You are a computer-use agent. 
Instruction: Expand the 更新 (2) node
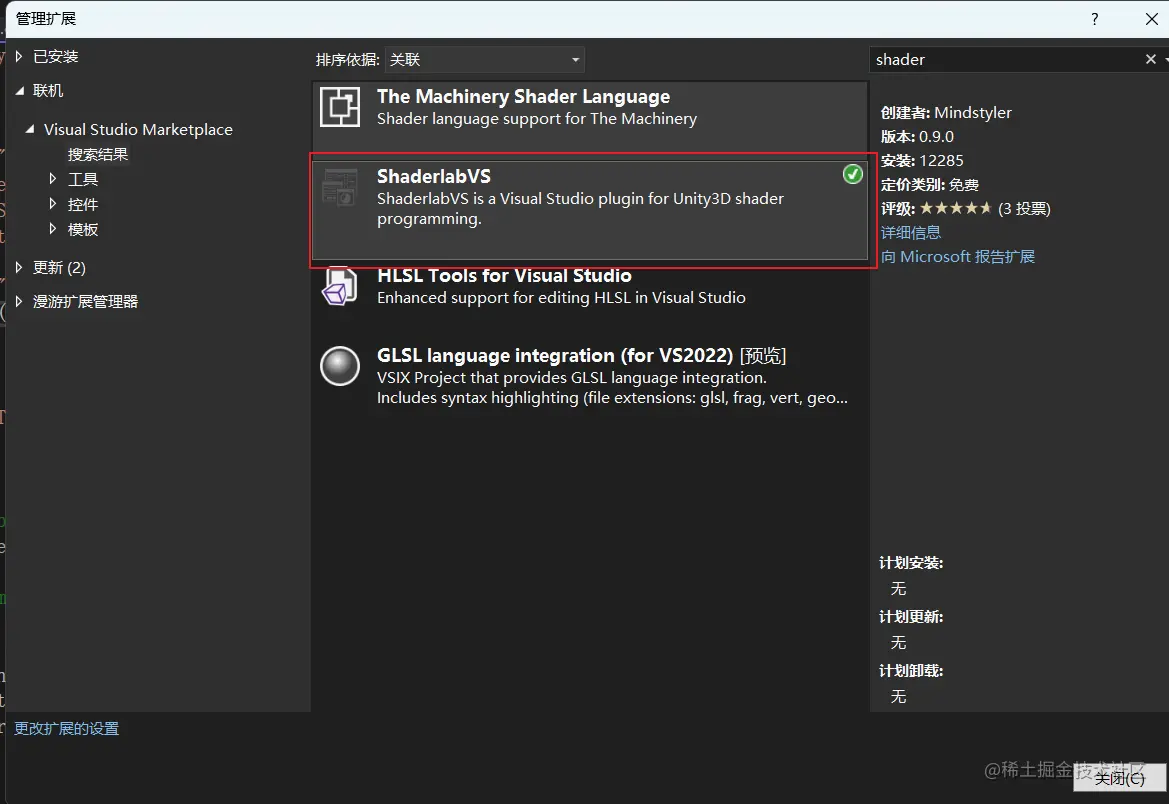point(19,267)
